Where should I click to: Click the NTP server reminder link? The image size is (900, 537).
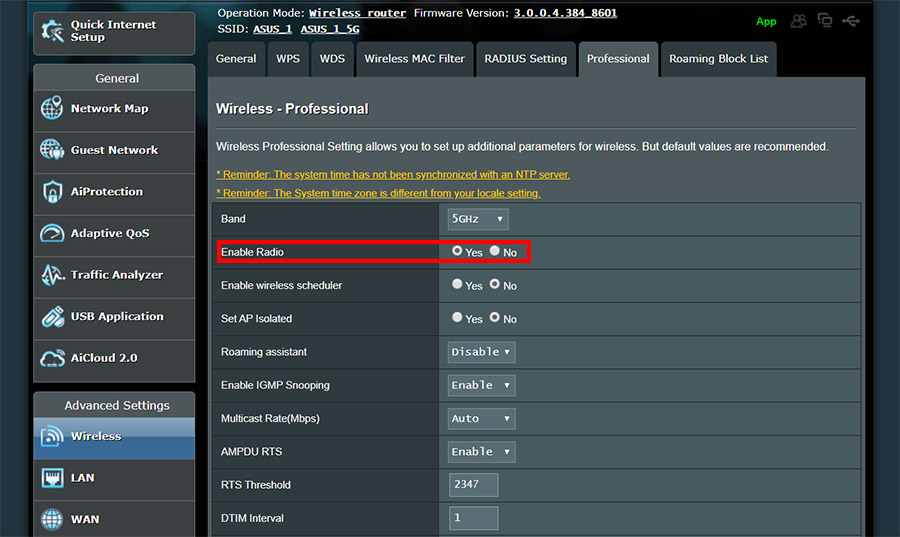point(393,174)
